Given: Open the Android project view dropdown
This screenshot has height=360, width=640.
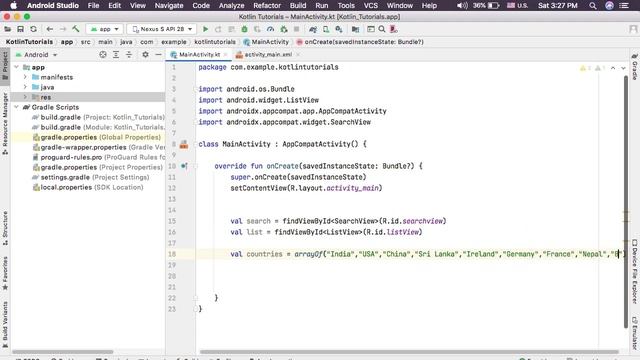Looking at the screenshot, I should (x=36, y=55).
